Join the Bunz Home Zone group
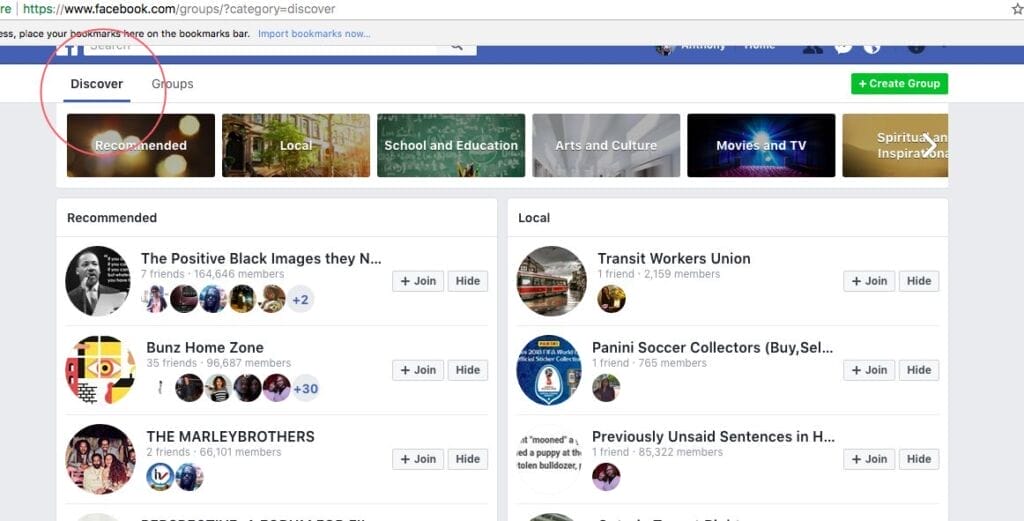 [x=418, y=370]
